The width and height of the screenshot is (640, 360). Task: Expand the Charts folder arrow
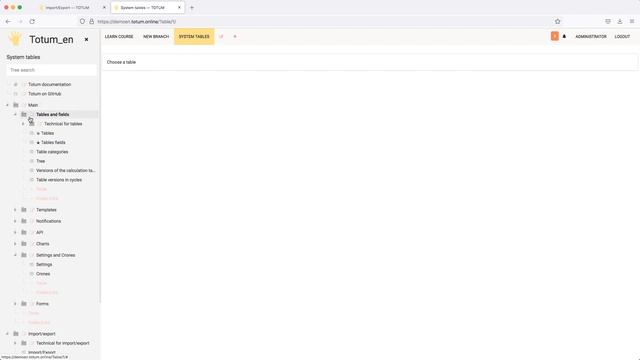click(x=15, y=244)
